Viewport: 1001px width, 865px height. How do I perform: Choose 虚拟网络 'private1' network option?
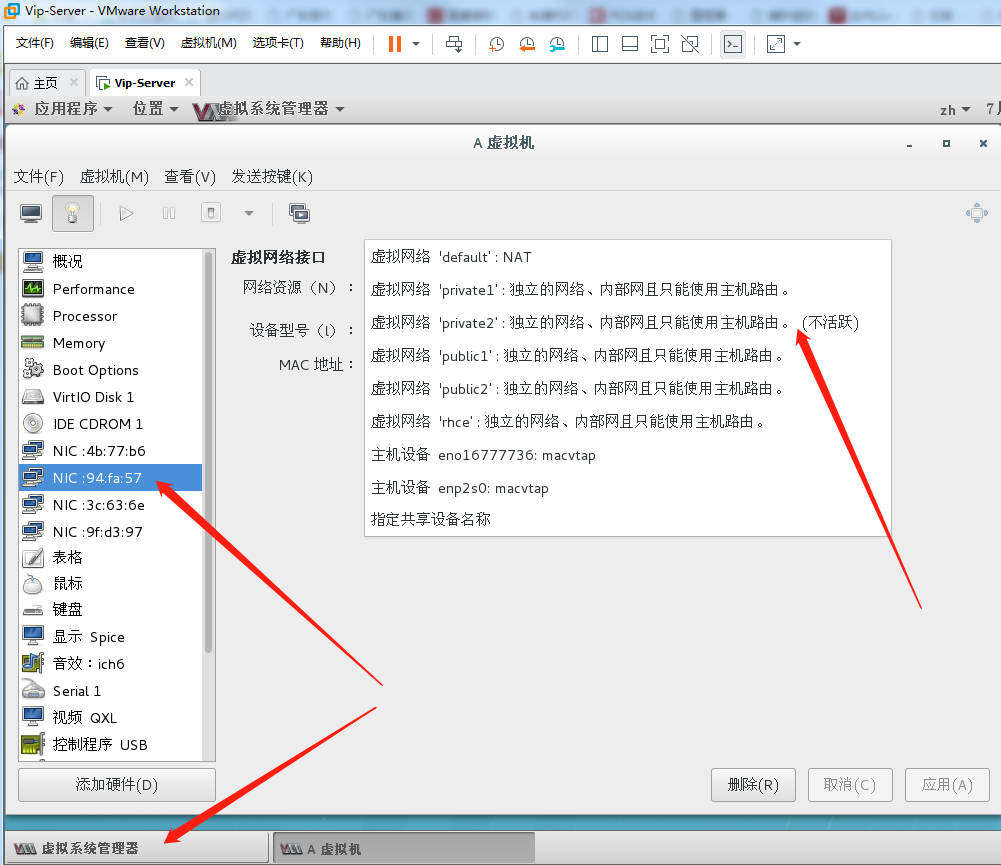pos(628,290)
